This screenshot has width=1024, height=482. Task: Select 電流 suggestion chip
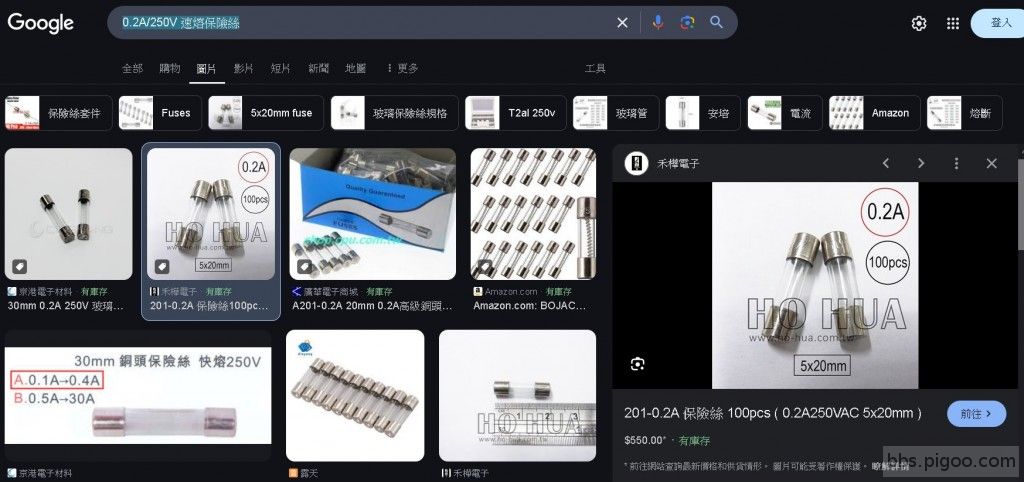[785, 113]
